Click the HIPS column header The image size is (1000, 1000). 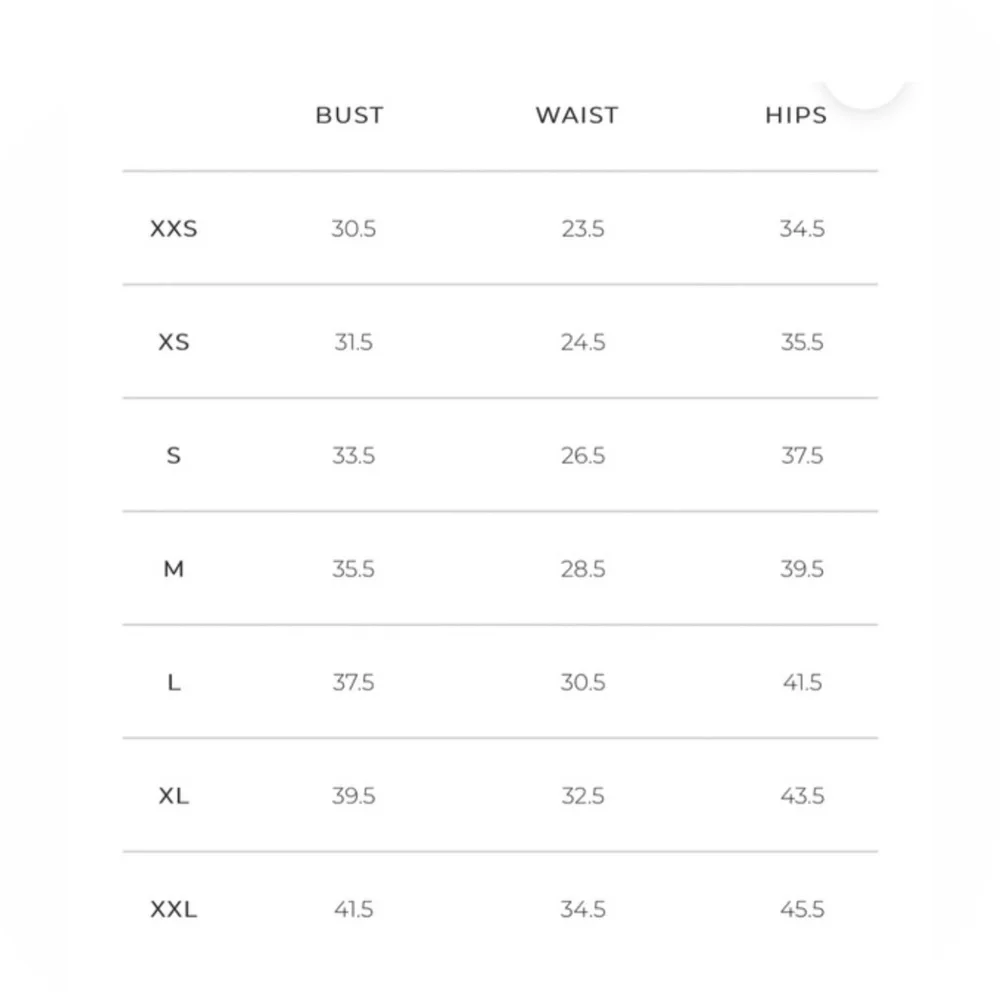(x=796, y=115)
